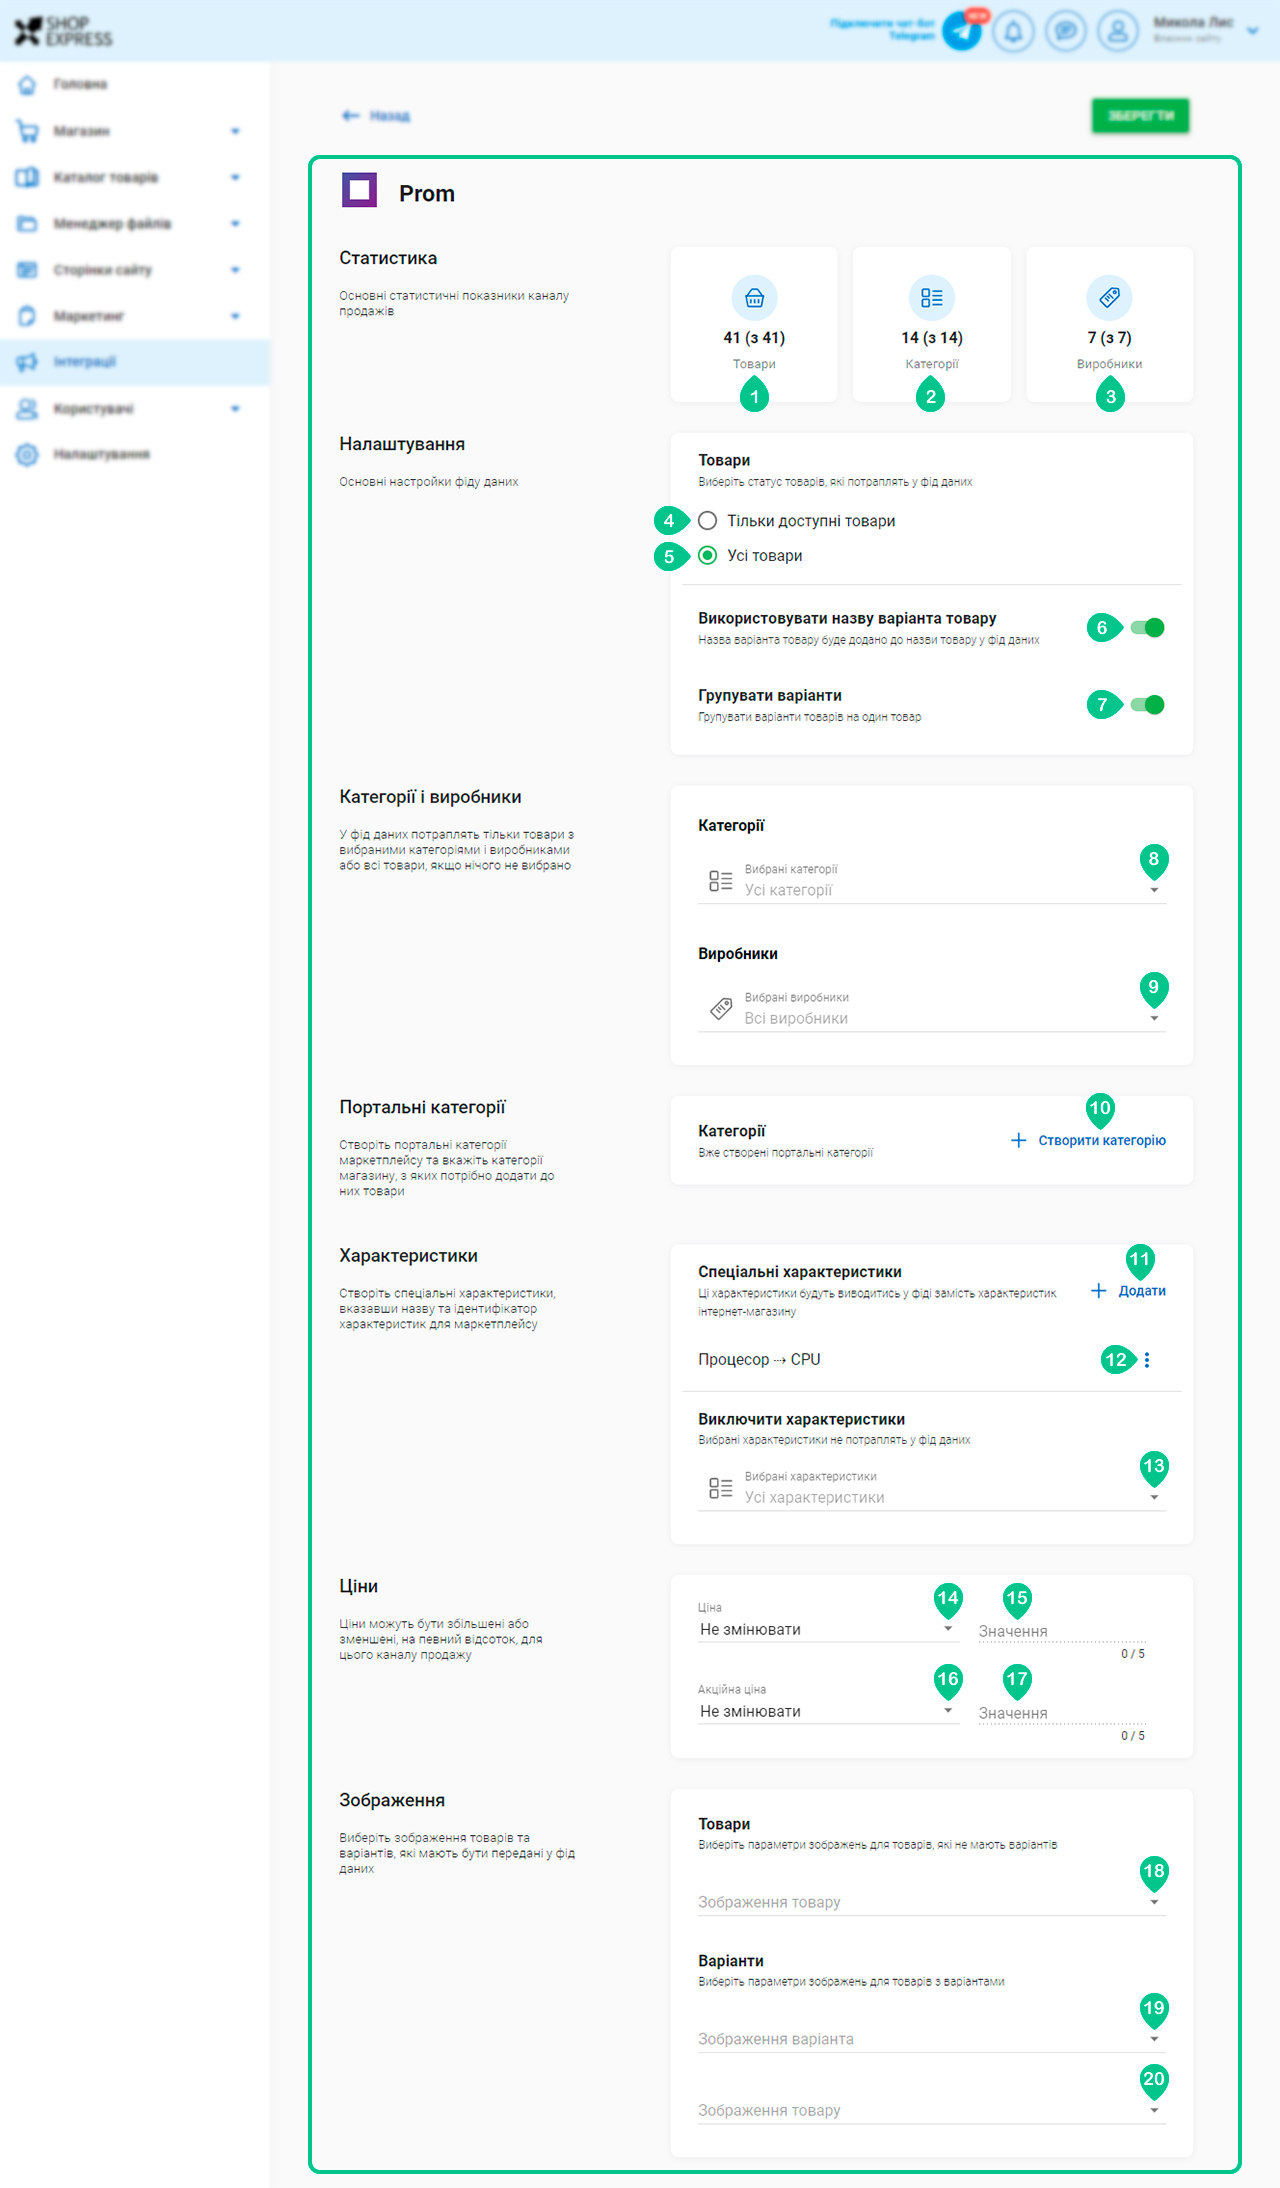Click the Магазин cart icon in sidebar
Viewport: 1280px width, 2188px height.
27,131
